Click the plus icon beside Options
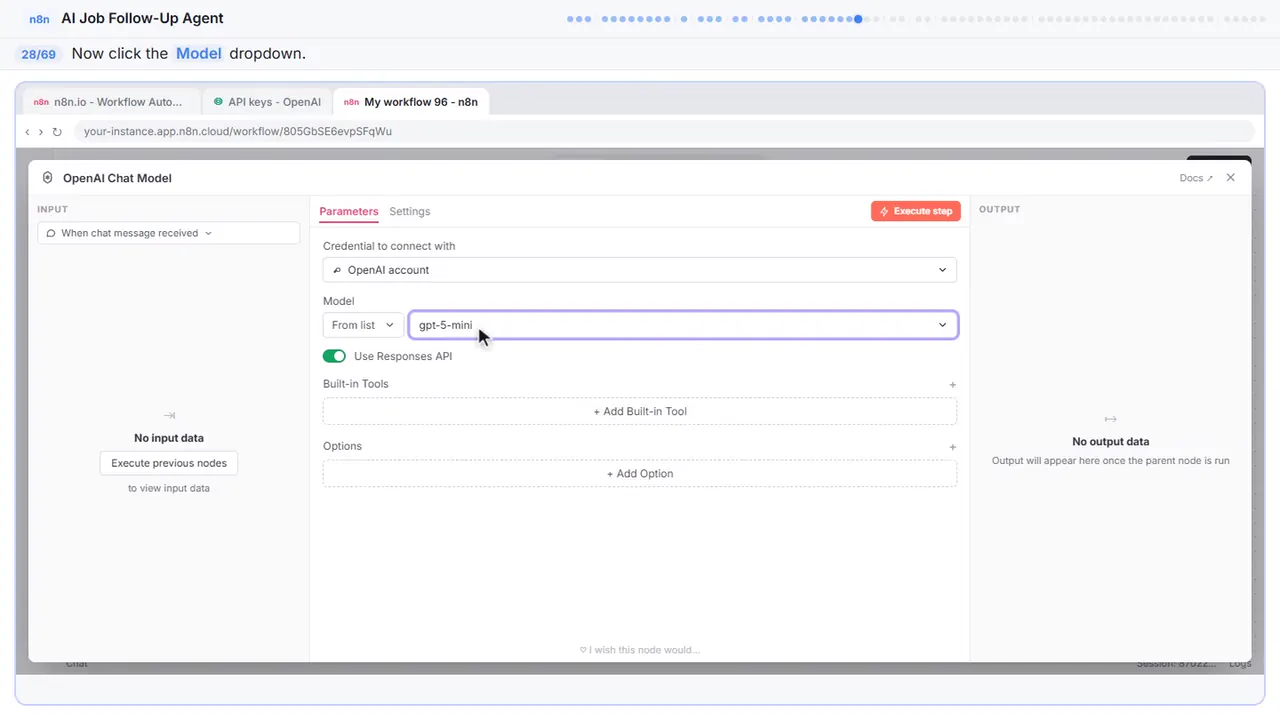1280x720 pixels. [x=952, y=447]
